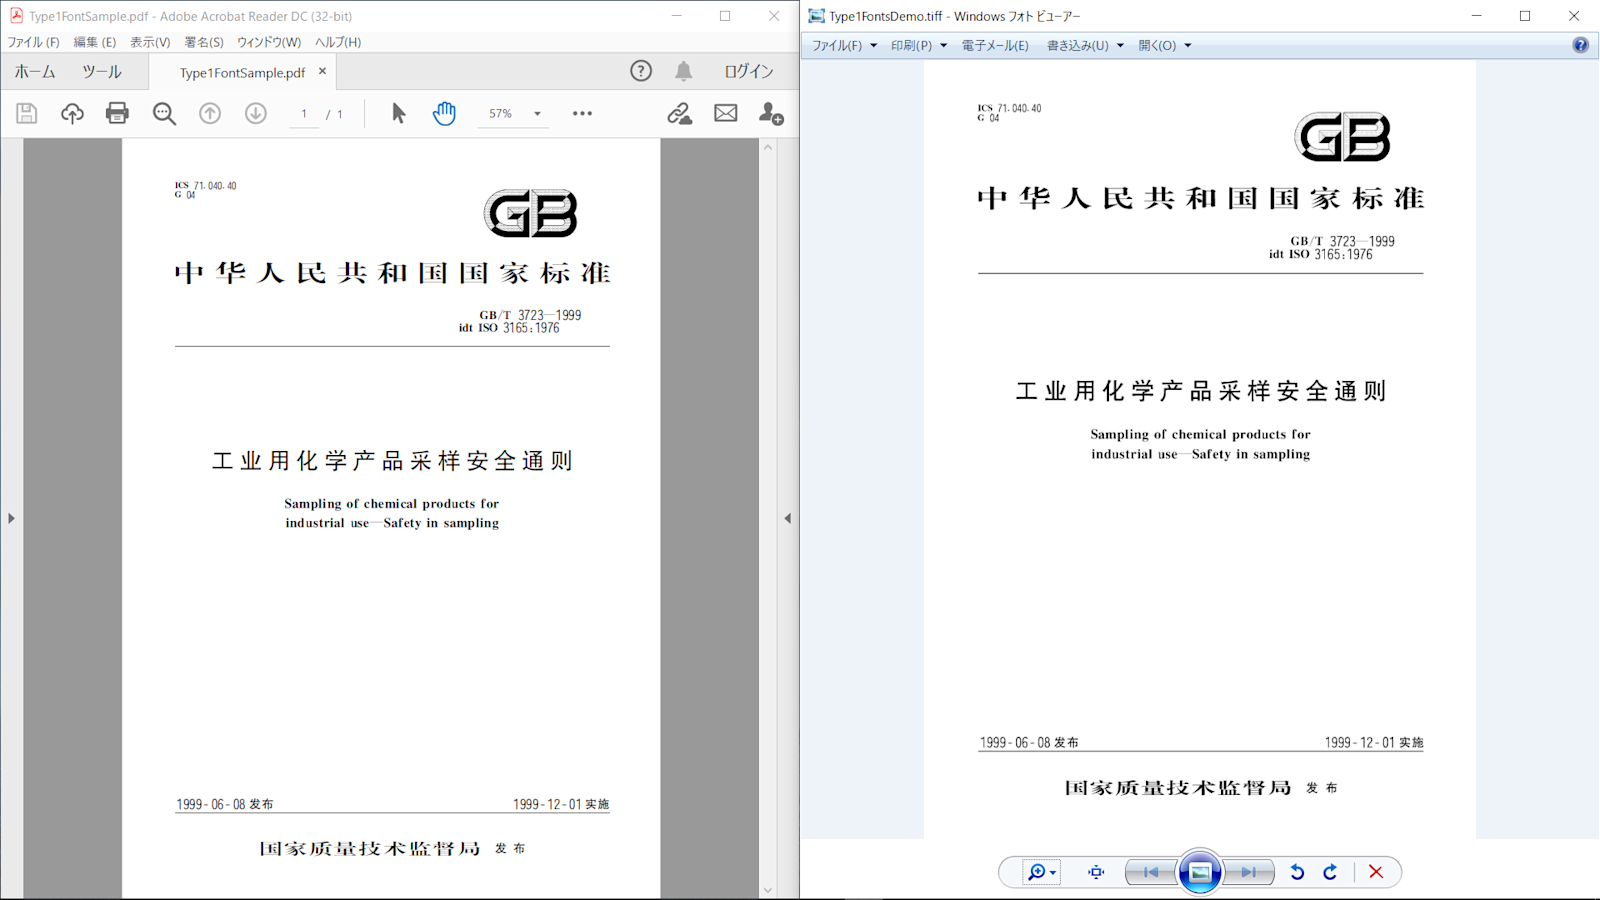Click the share link icon in Acrobat

(680, 113)
